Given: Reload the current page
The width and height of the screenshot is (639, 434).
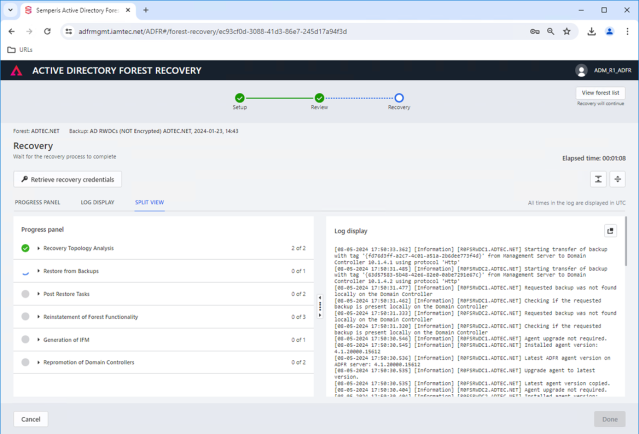Looking at the screenshot, I should pos(47,31).
